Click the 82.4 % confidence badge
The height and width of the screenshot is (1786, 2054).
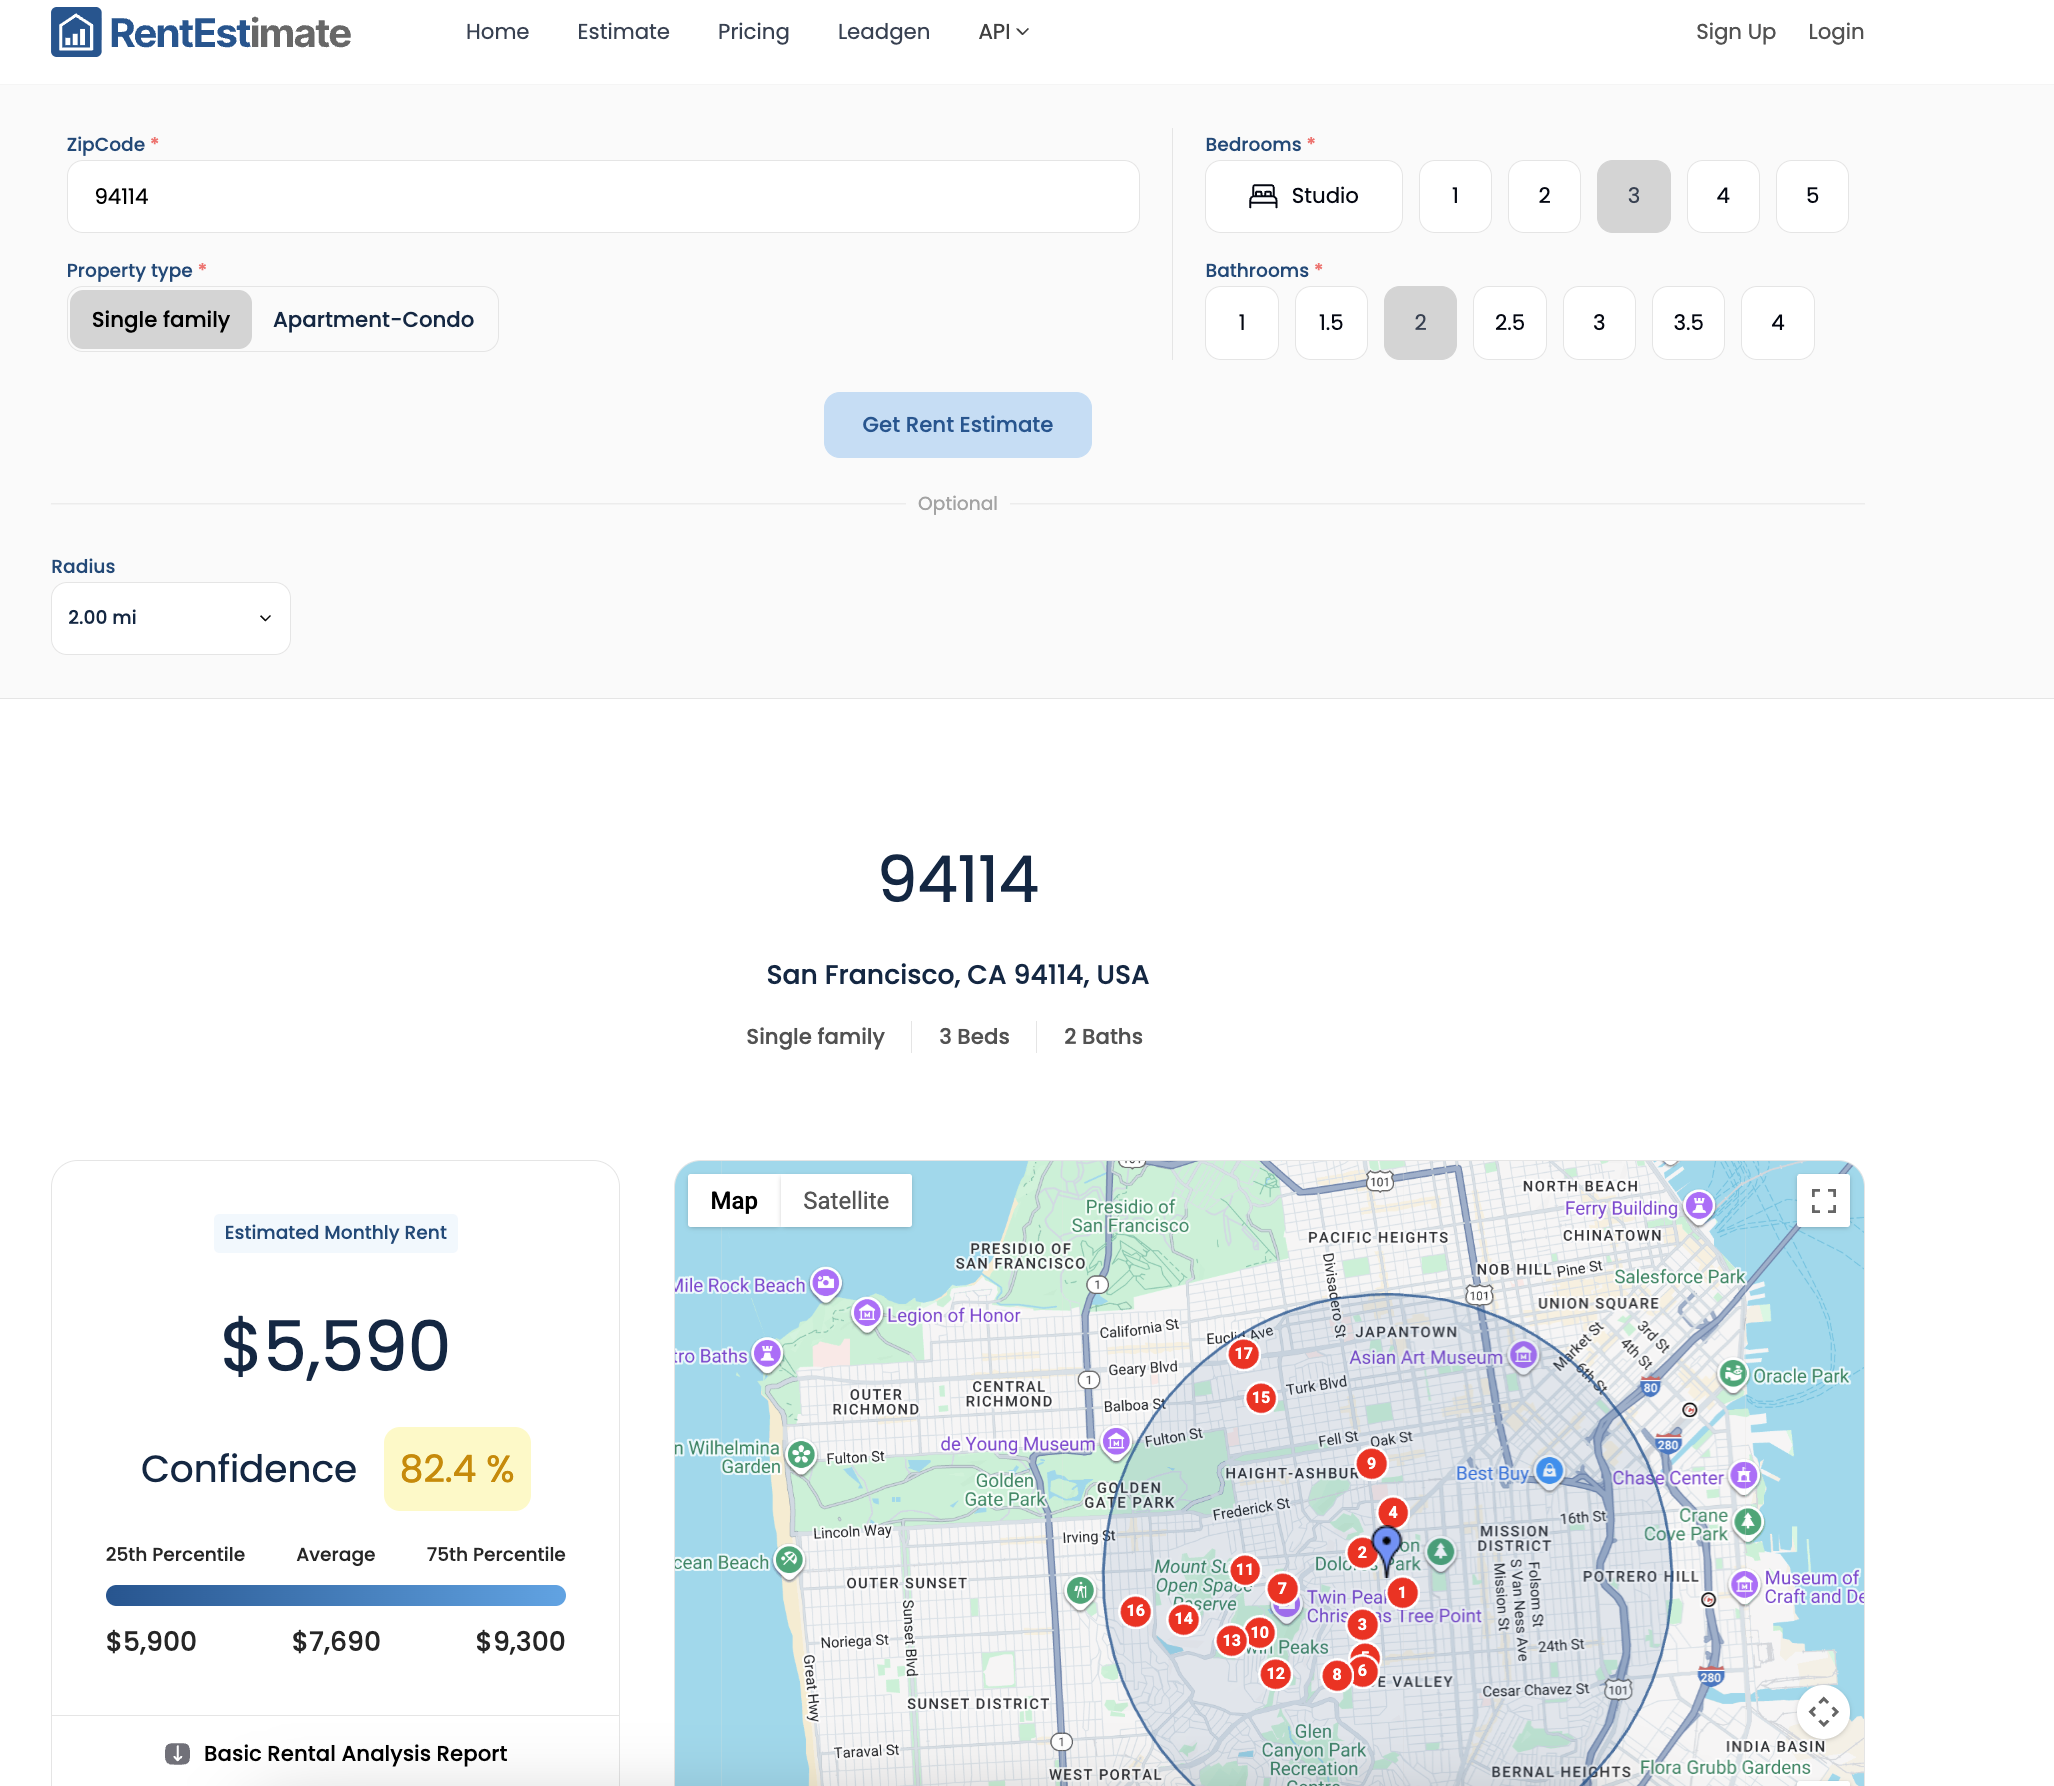coord(457,1469)
